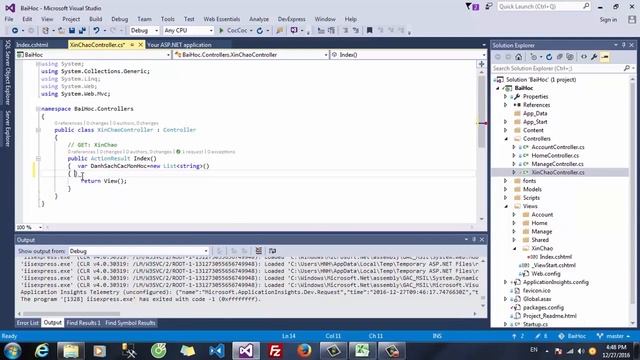This screenshot has height=360, width=640.
Task: Click BaiHoc repository in status bar
Action: [x=572, y=336]
